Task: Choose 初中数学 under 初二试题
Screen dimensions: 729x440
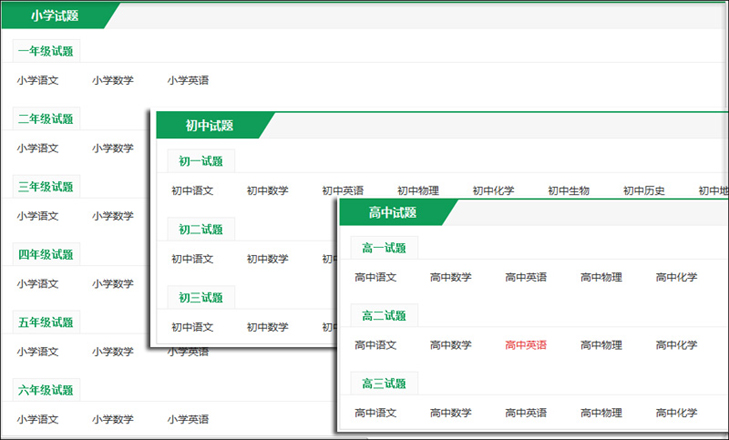Action: point(267,259)
